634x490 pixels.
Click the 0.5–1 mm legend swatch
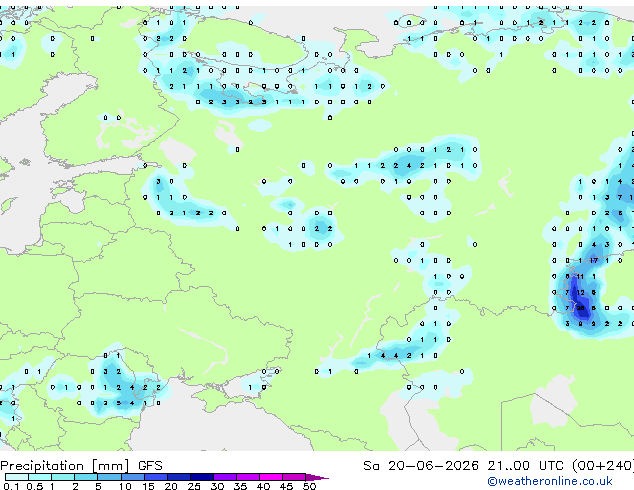(40, 477)
